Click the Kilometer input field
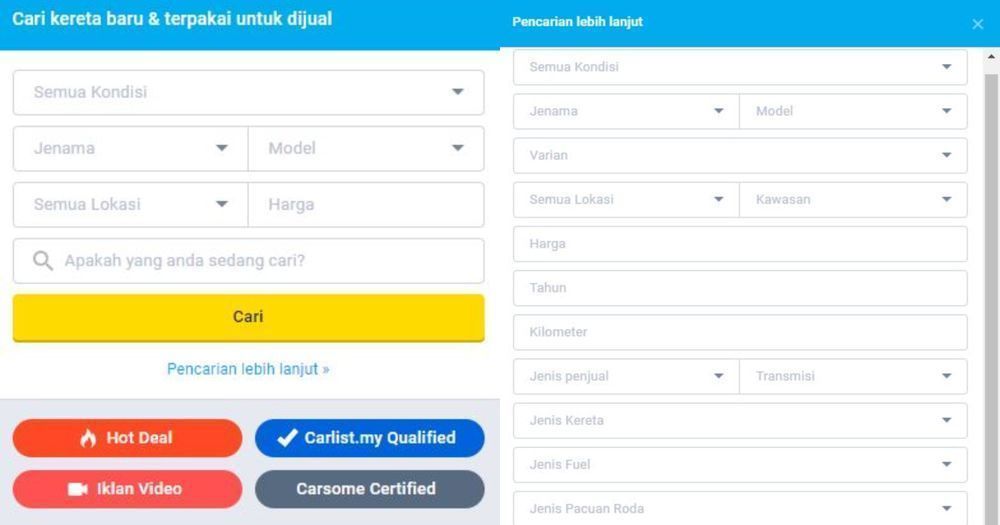The width and height of the screenshot is (1000, 525). tap(740, 332)
